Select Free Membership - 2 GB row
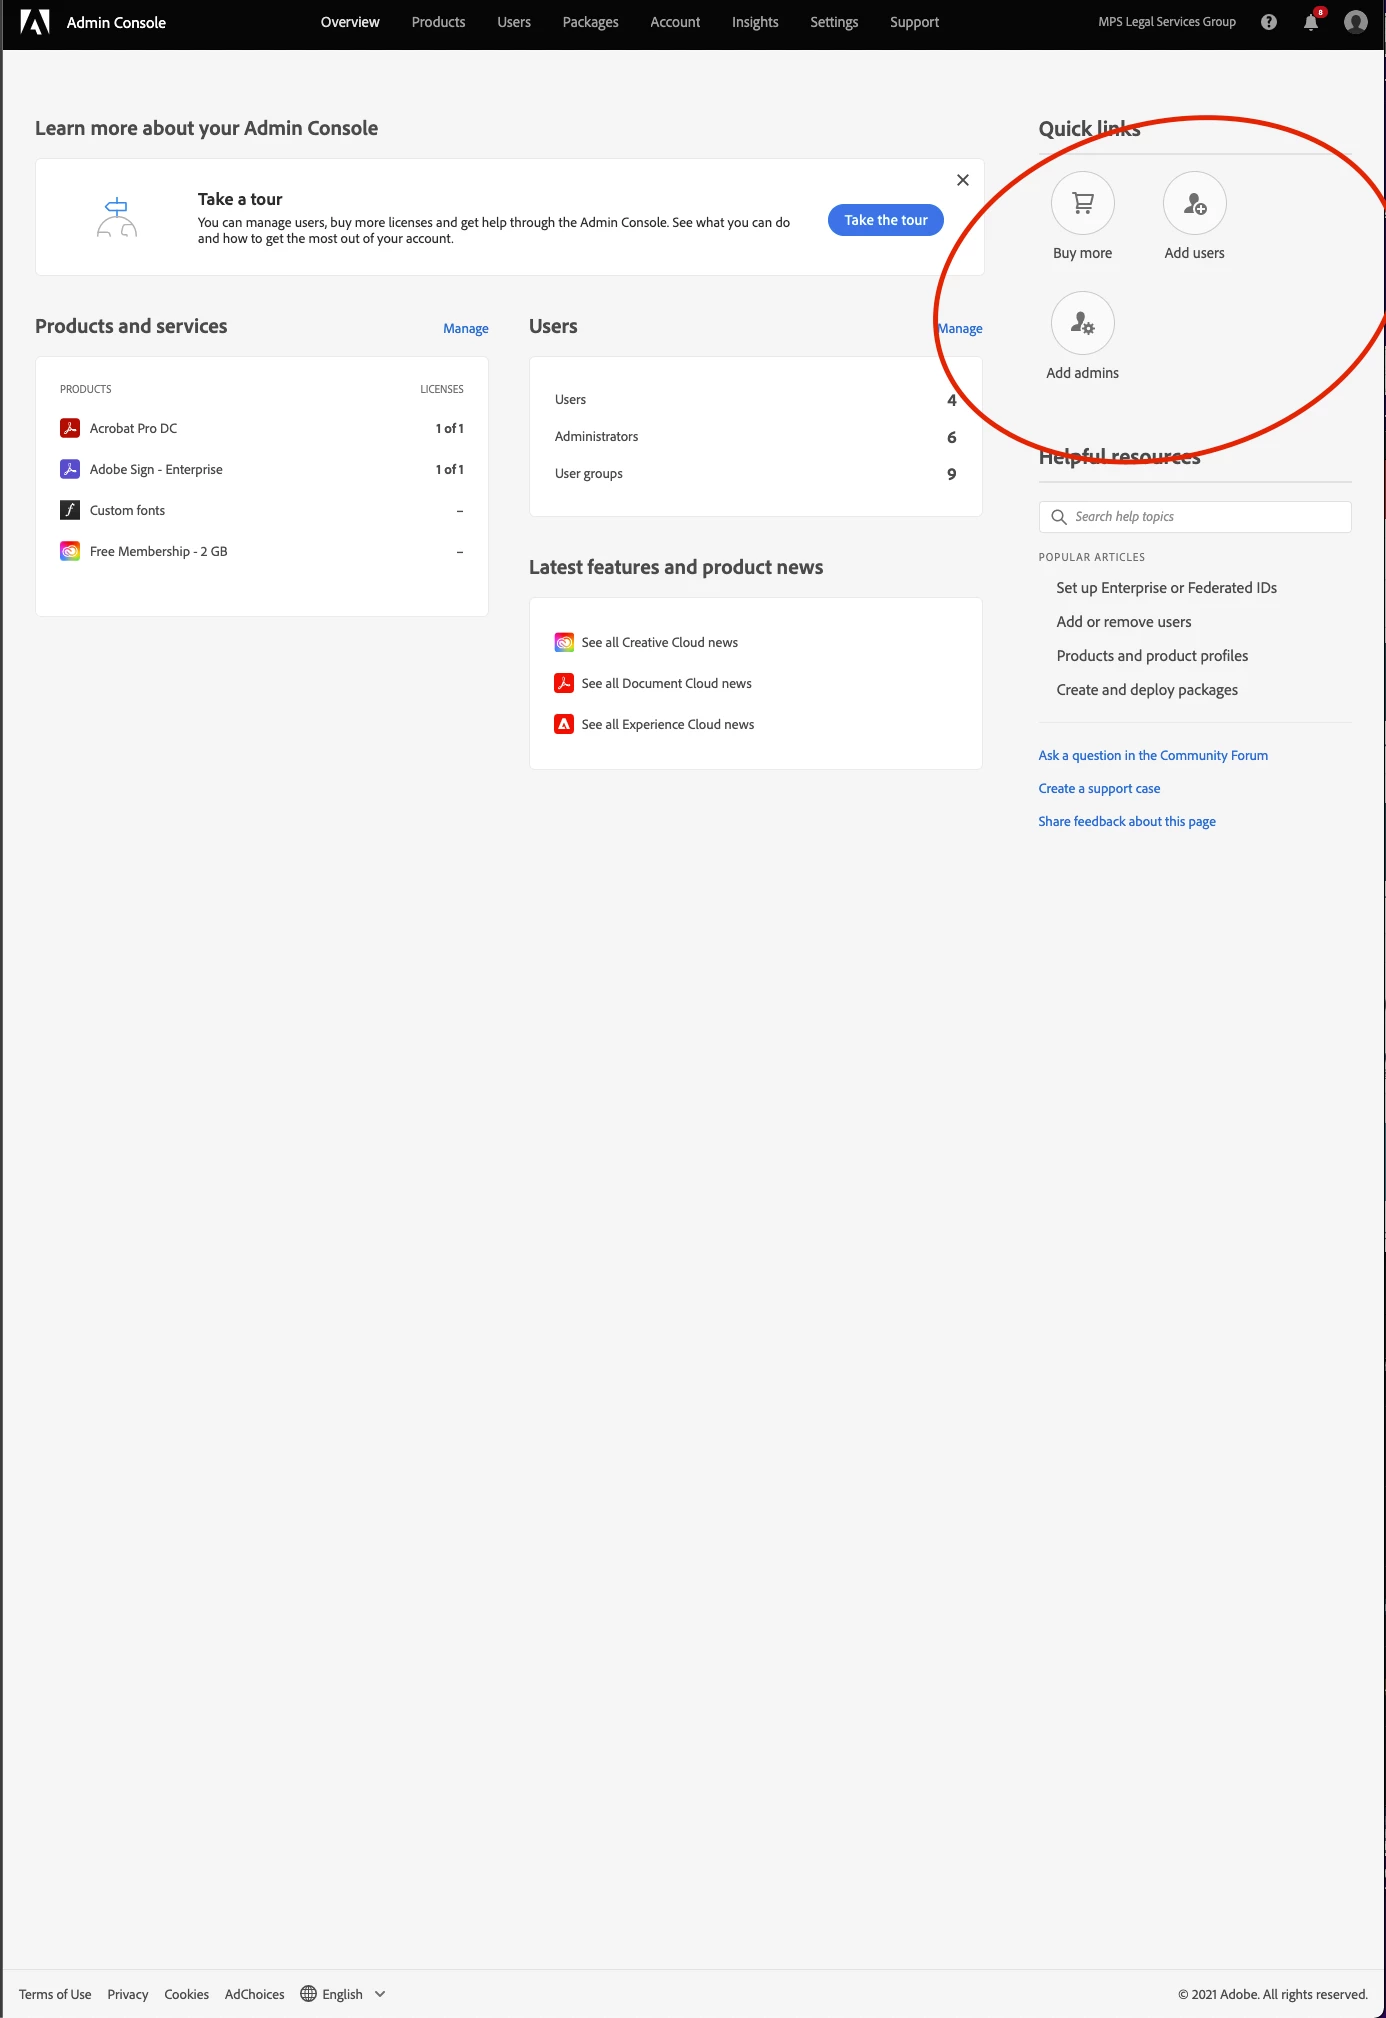 (262, 551)
